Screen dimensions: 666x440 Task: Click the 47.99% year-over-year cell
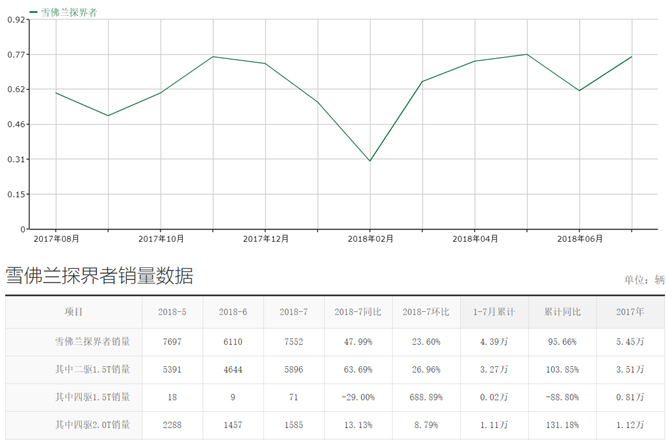(358, 342)
